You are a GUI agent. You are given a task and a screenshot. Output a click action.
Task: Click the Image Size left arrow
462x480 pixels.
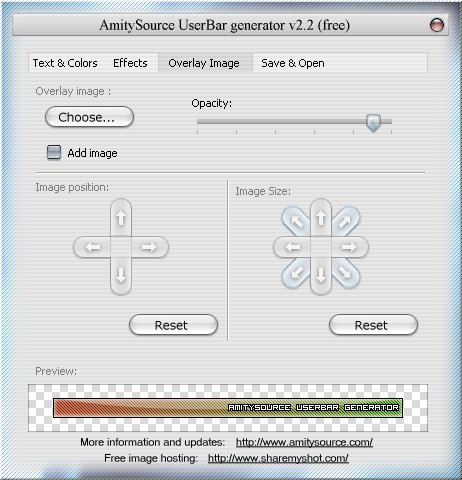[292, 247]
